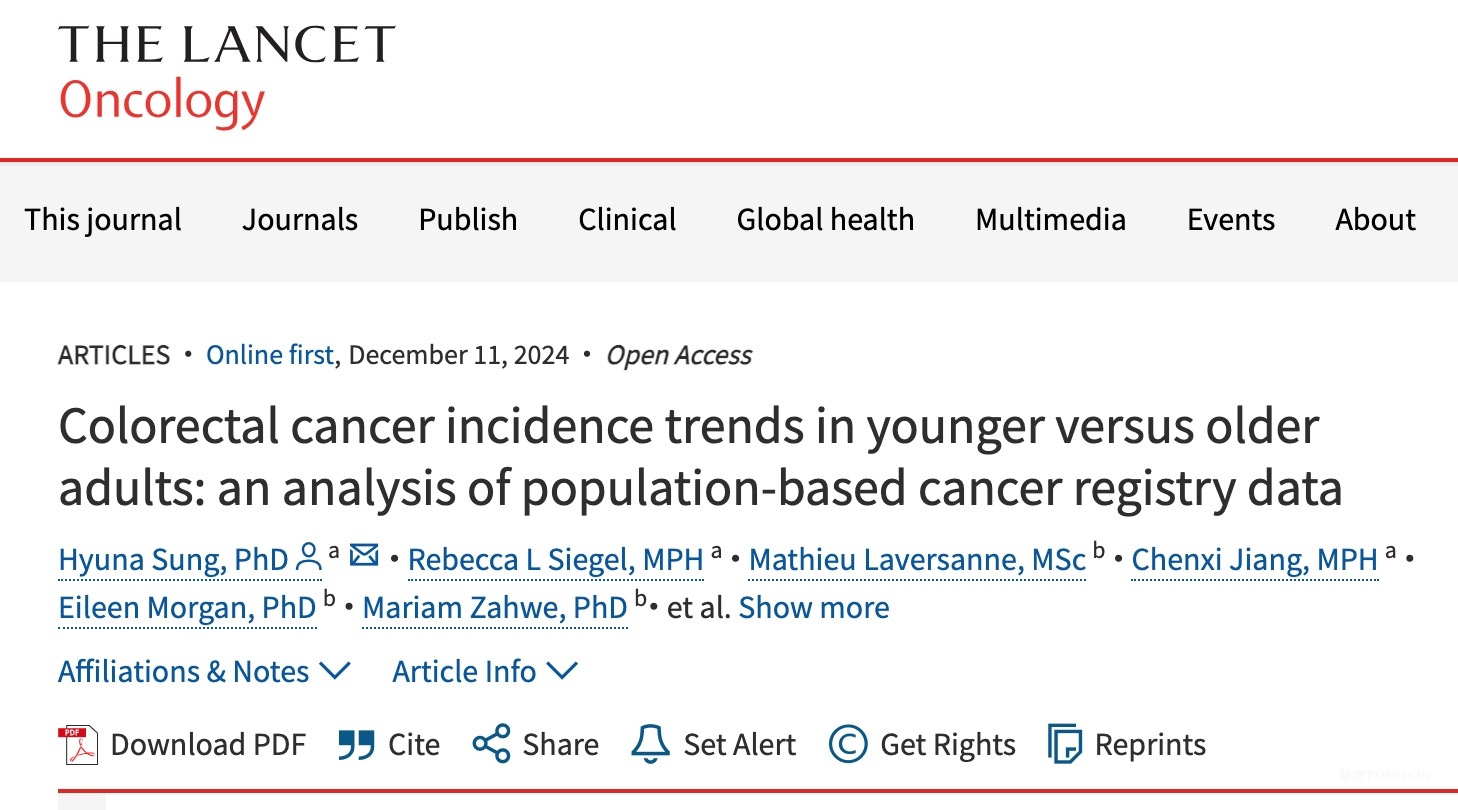The width and height of the screenshot is (1458, 810).
Task: Go to The Lancet Oncology logo home
Action: (x=227, y=75)
